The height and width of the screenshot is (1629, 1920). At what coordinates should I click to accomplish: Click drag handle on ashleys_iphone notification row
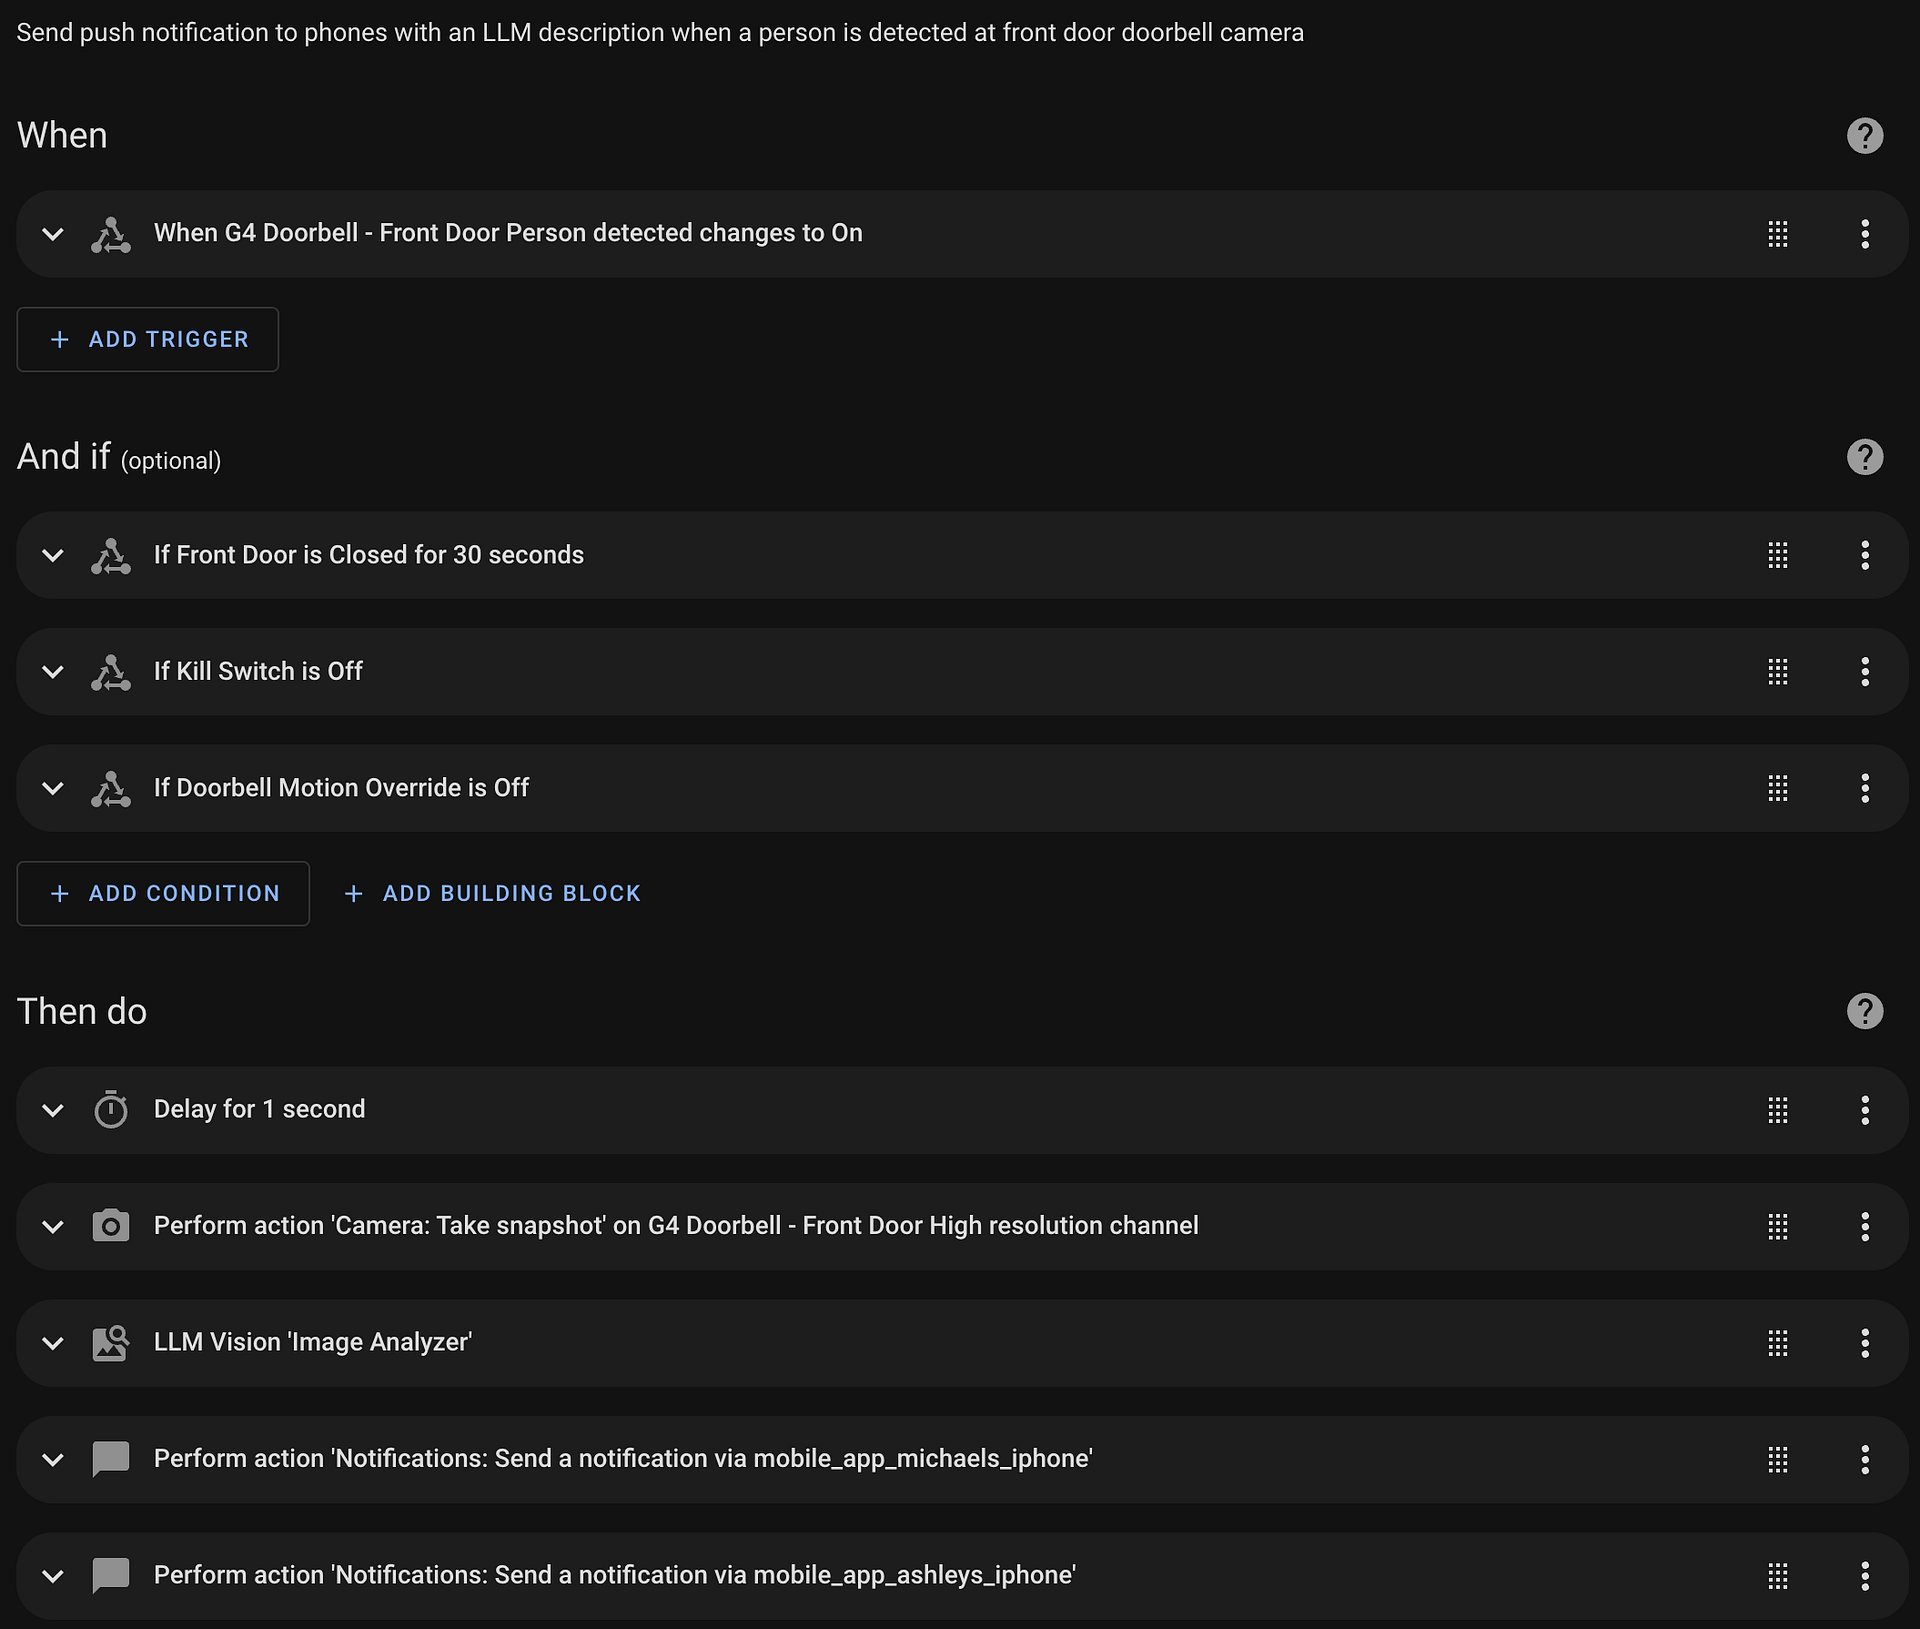pyautogui.click(x=1777, y=1576)
